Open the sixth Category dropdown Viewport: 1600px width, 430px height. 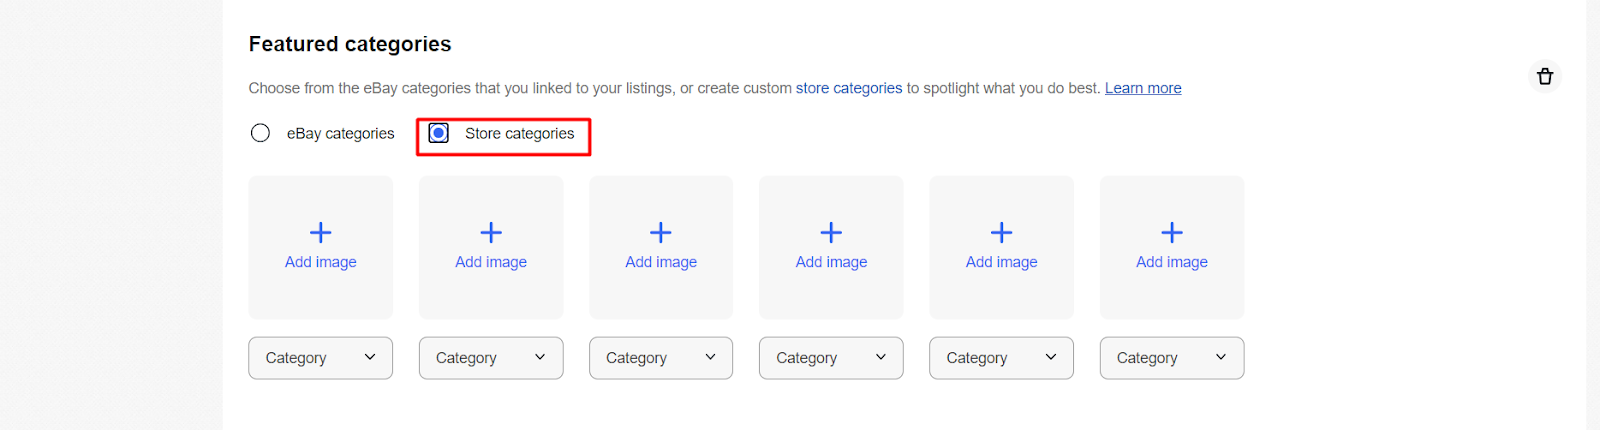coord(1172,358)
